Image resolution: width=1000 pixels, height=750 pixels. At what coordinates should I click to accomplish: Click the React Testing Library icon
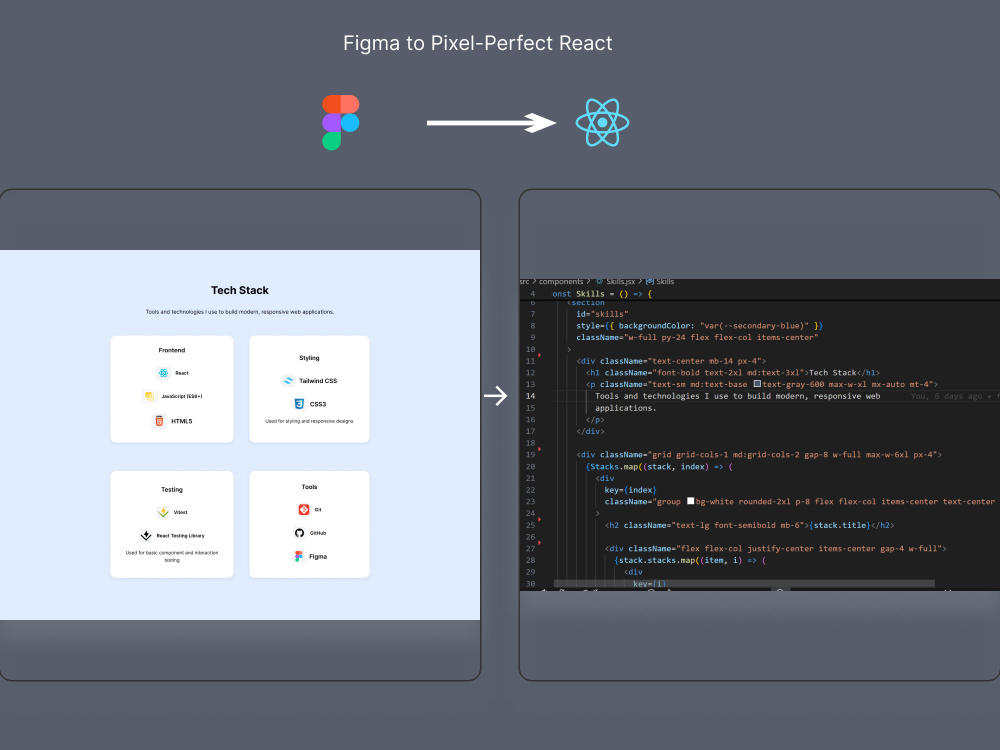tap(146, 536)
